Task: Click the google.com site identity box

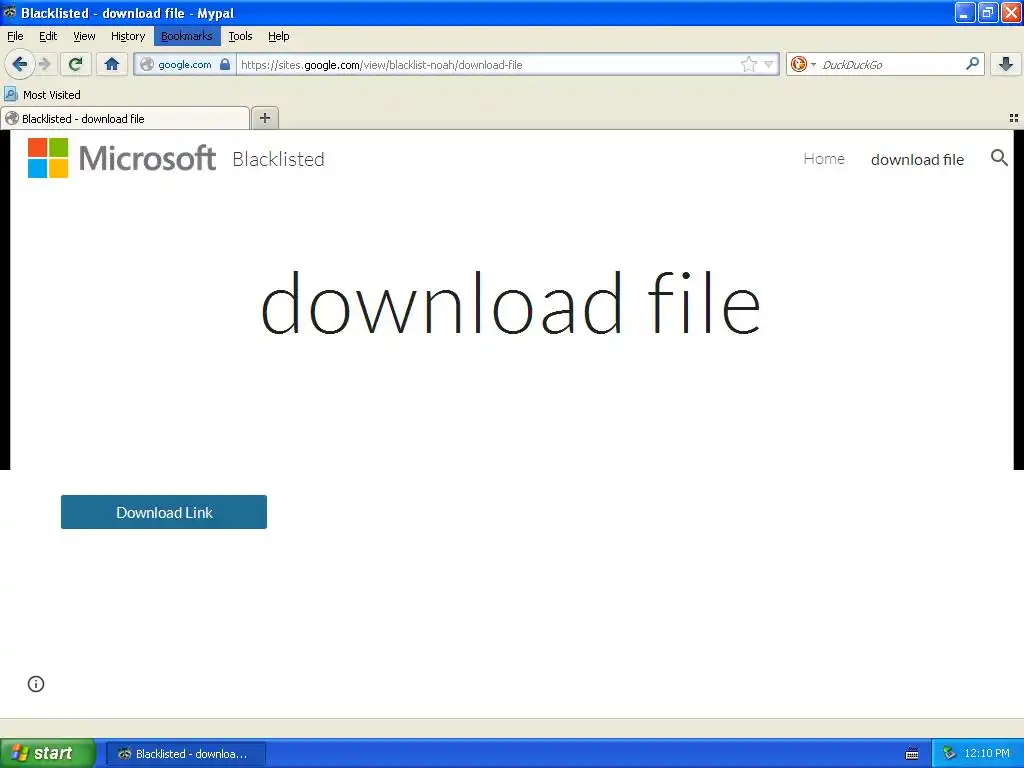Action: pos(184,64)
